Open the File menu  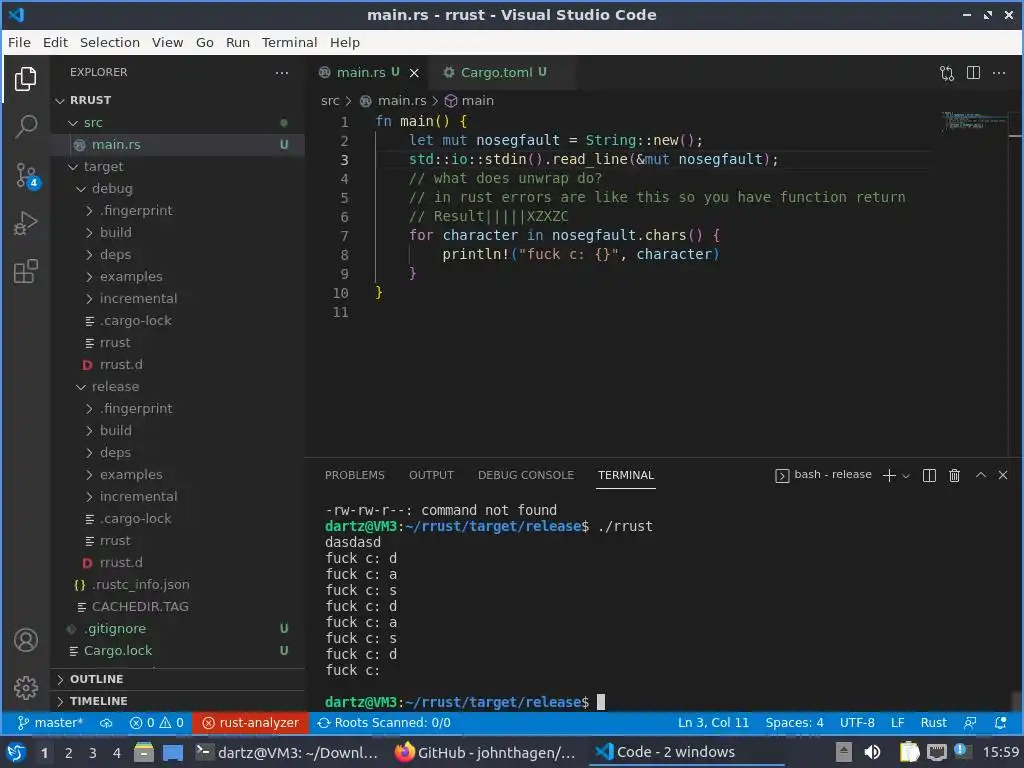[19, 42]
